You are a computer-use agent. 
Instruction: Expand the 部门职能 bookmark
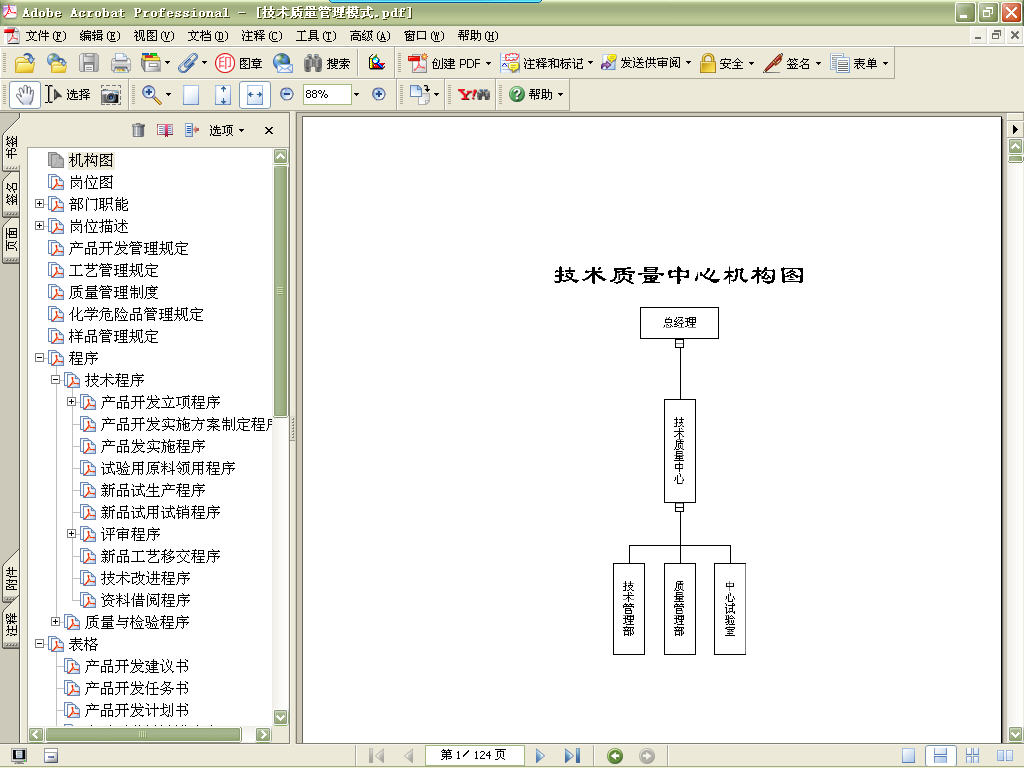pos(40,204)
